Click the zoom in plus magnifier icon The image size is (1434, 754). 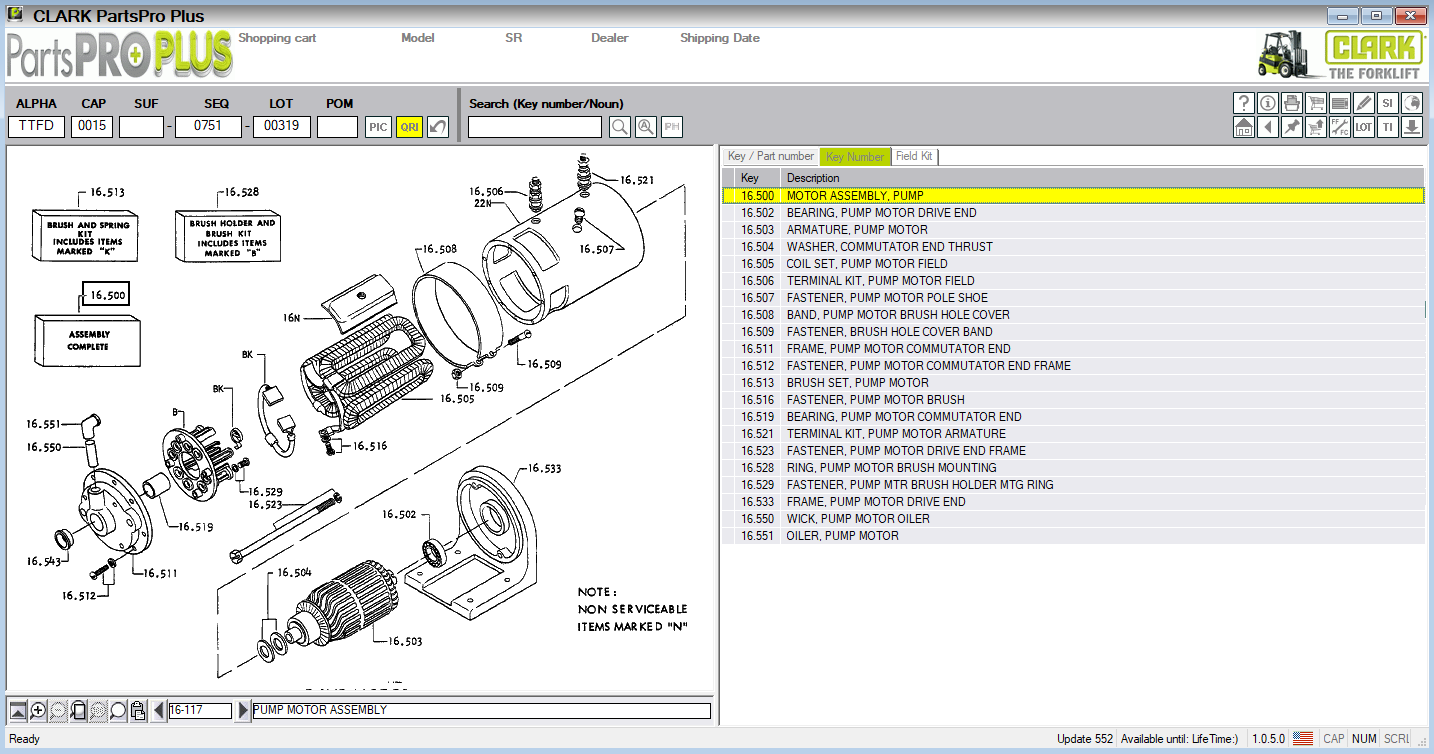tap(38, 711)
